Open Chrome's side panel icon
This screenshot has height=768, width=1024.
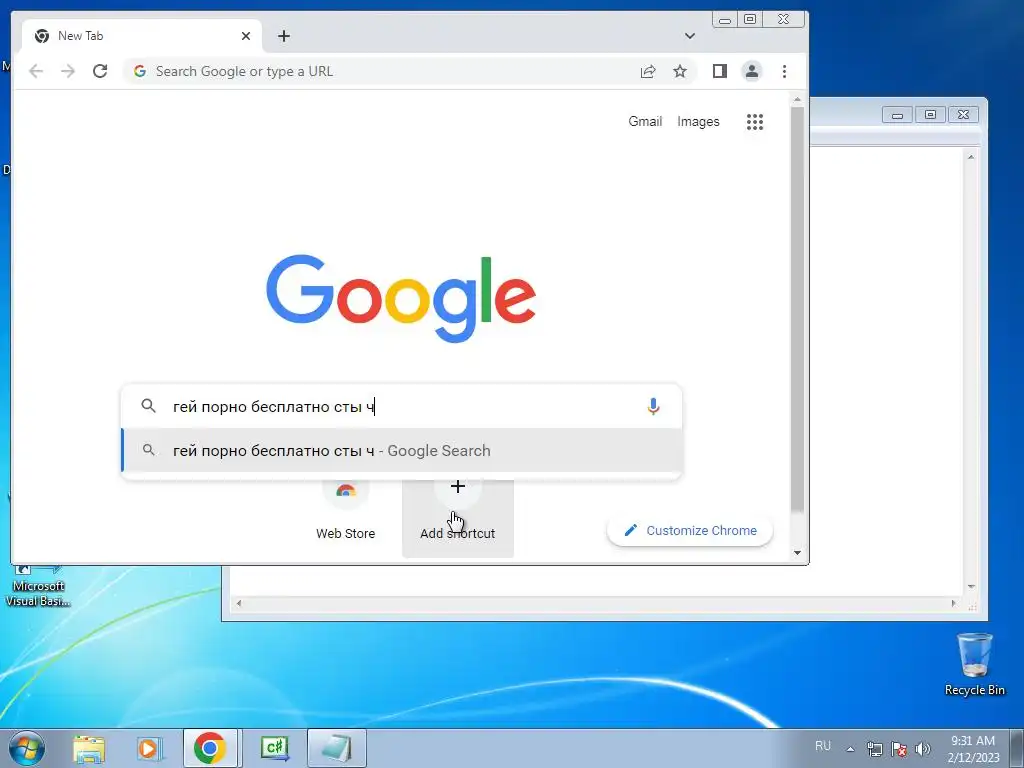(x=720, y=71)
